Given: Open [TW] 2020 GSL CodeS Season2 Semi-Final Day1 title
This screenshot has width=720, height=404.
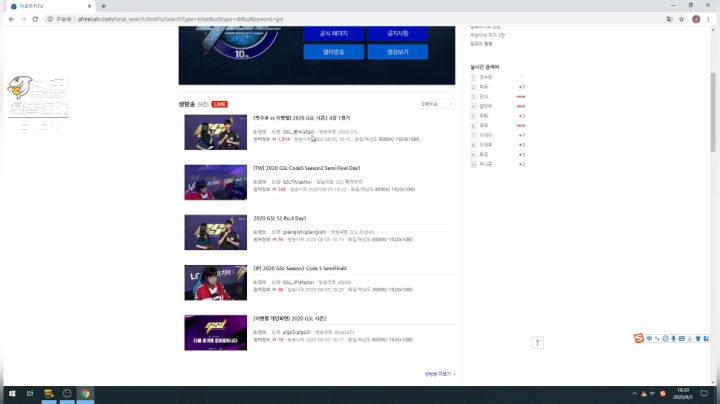Looking at the screenshot, I should point(307,168).
